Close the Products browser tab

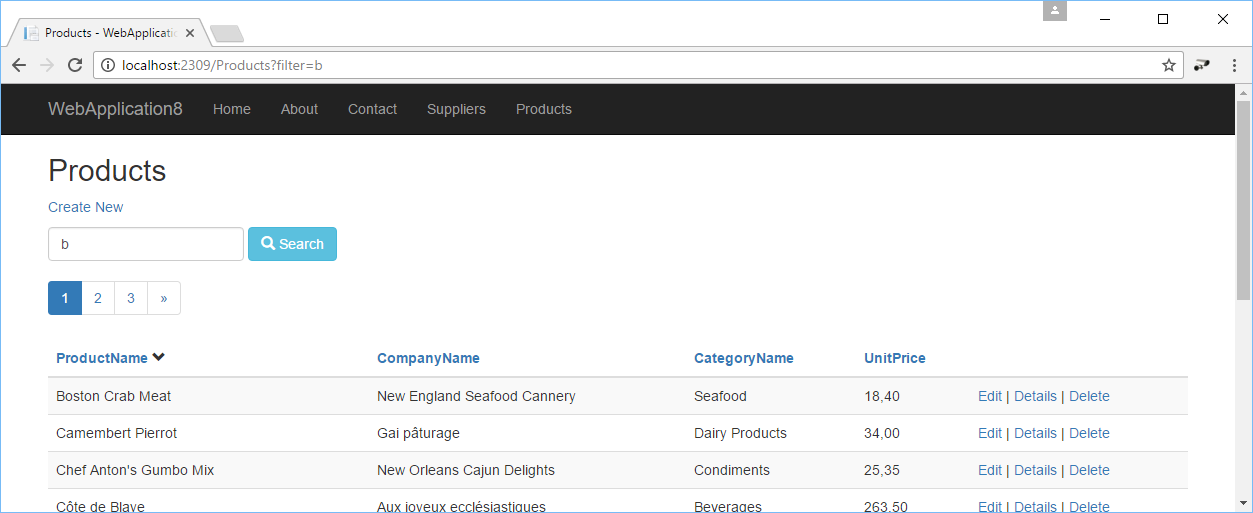tap(190, 33)
